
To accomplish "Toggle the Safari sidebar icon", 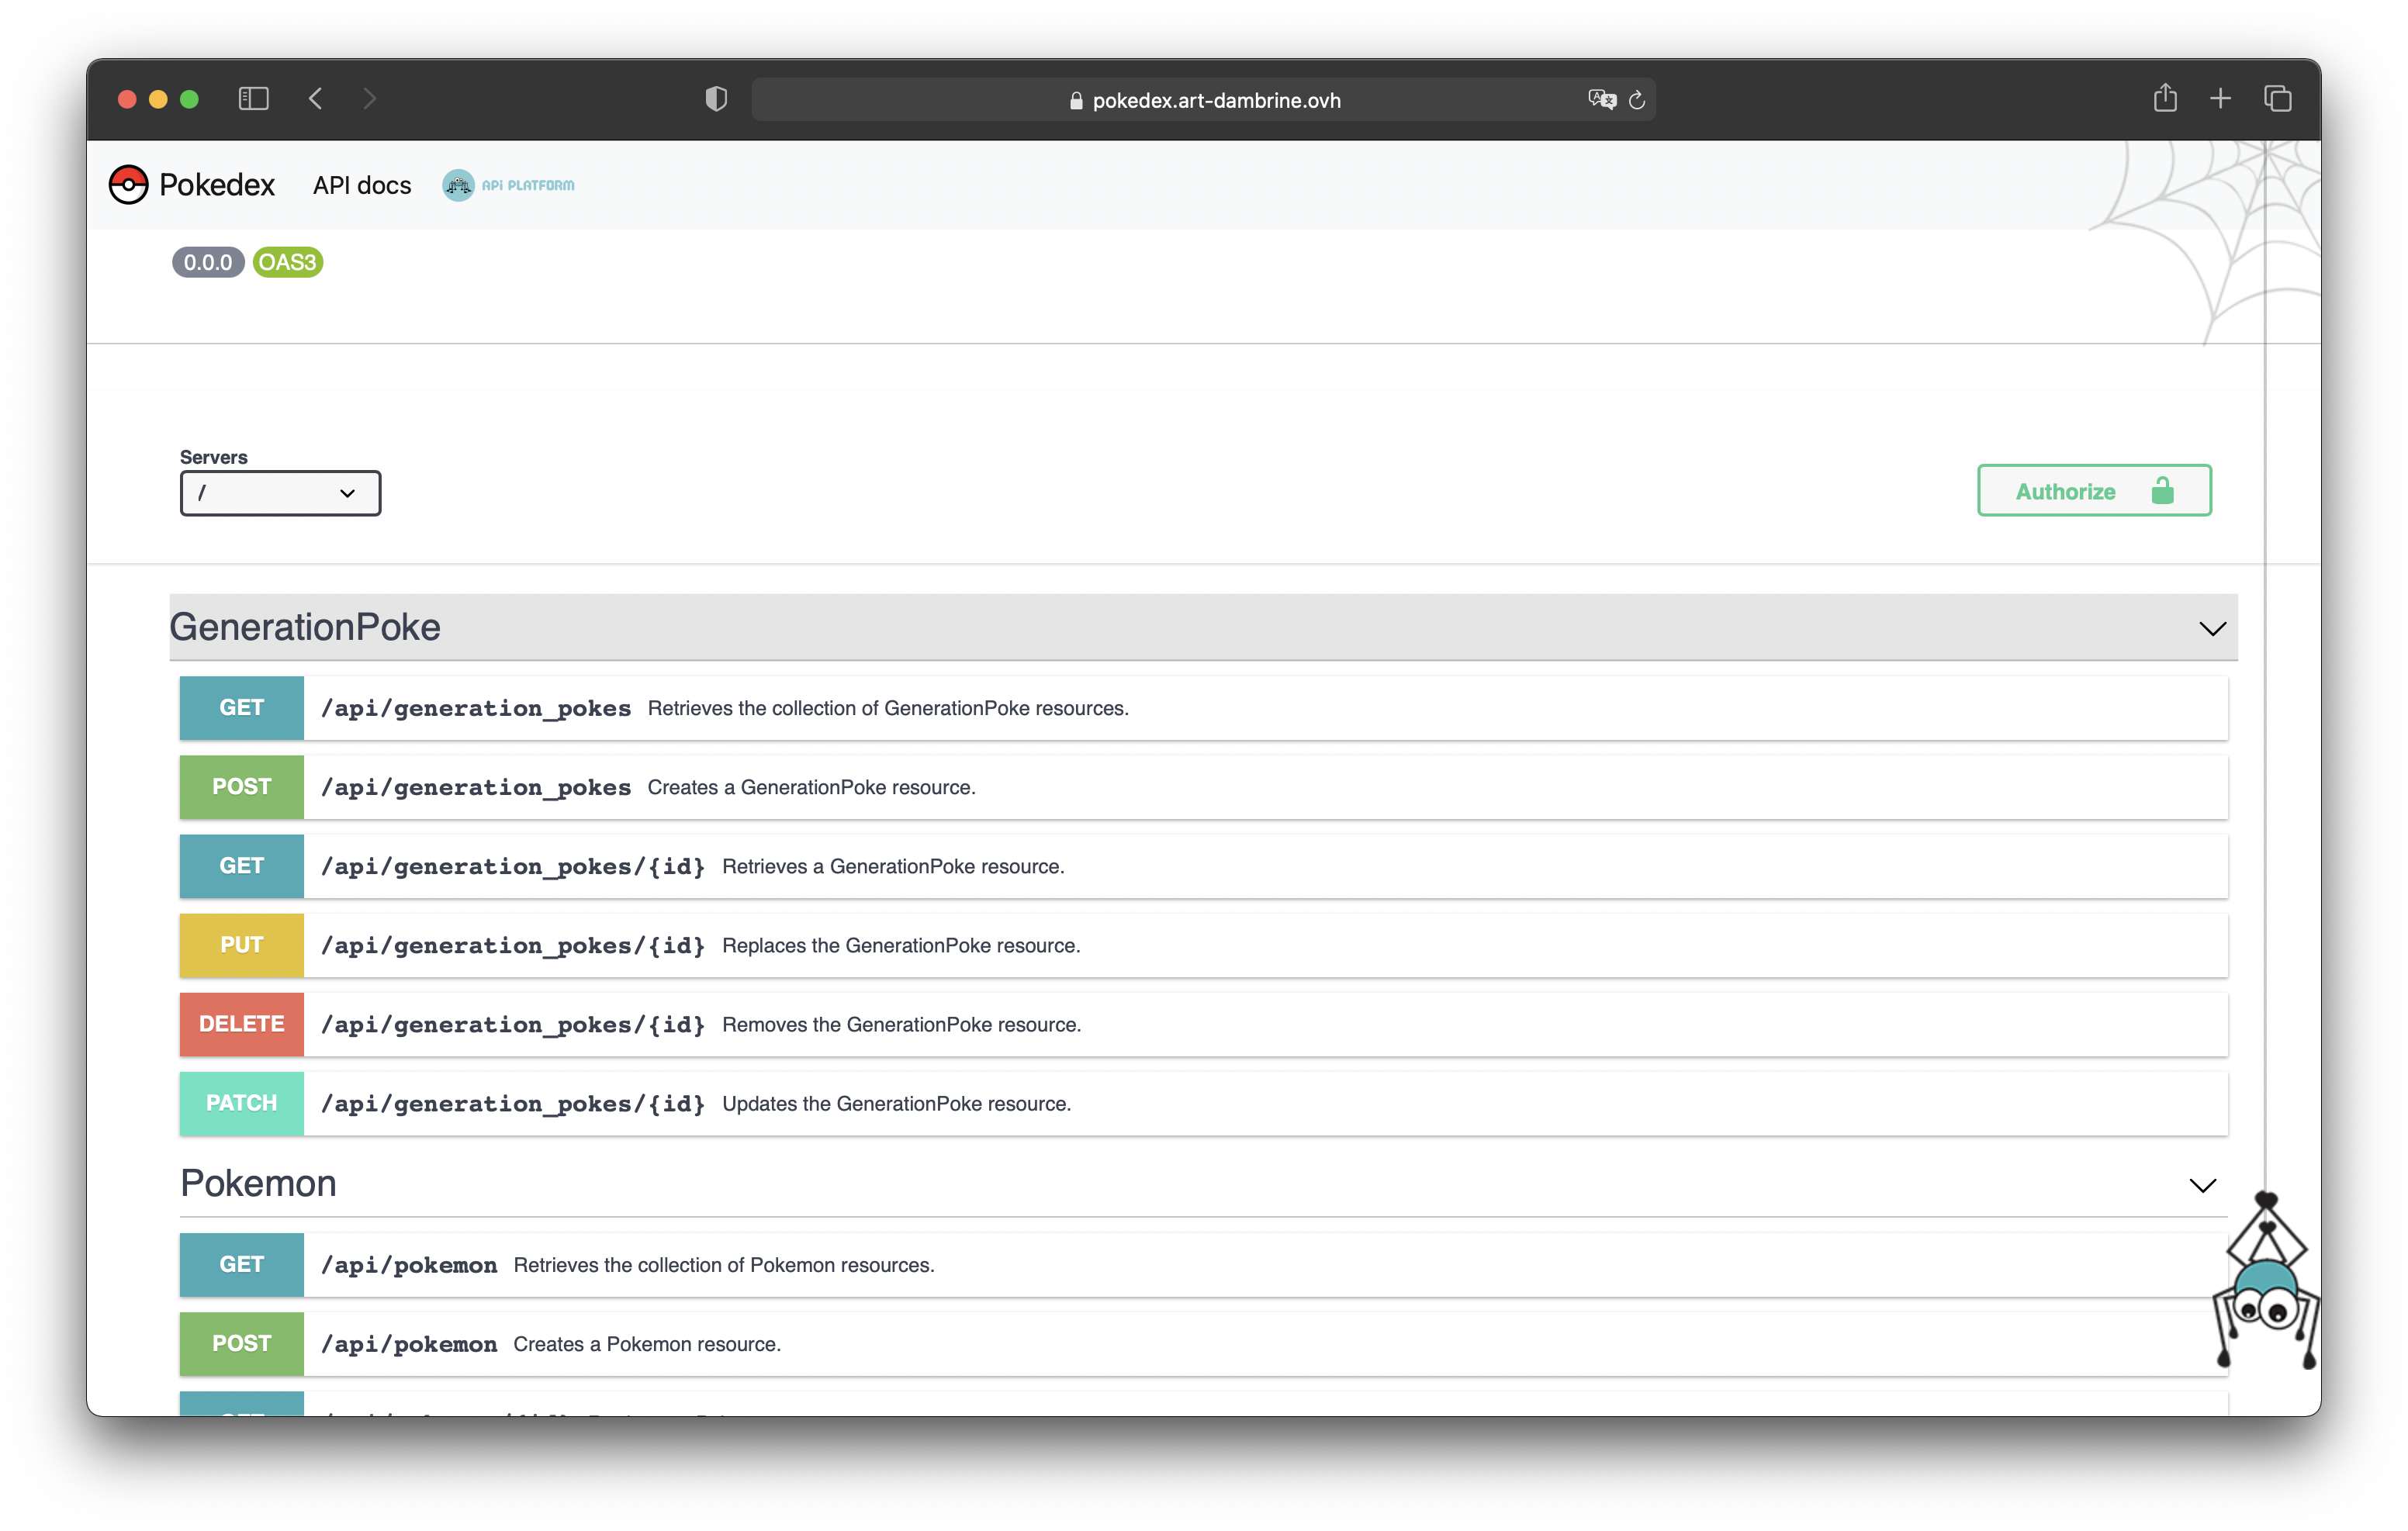I will 253,99.
